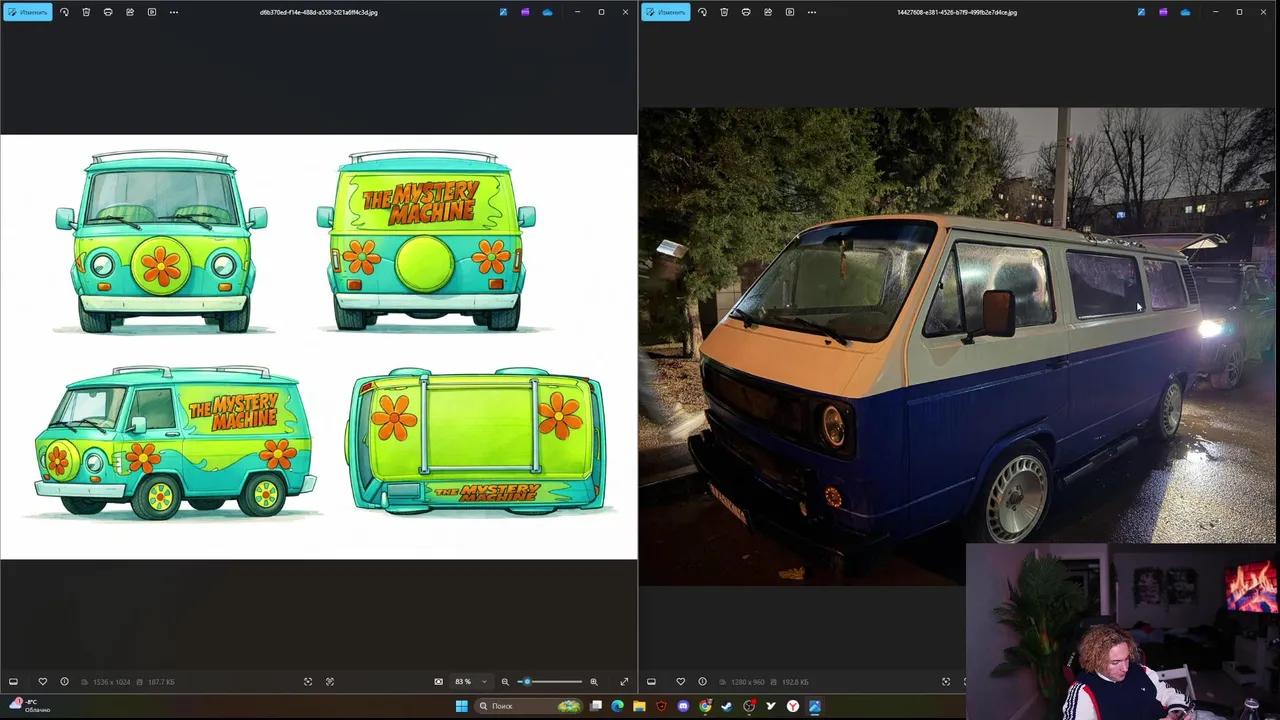
Task: Share image from right Photos window
Action: pyautogui.click(x=768, y=12)
